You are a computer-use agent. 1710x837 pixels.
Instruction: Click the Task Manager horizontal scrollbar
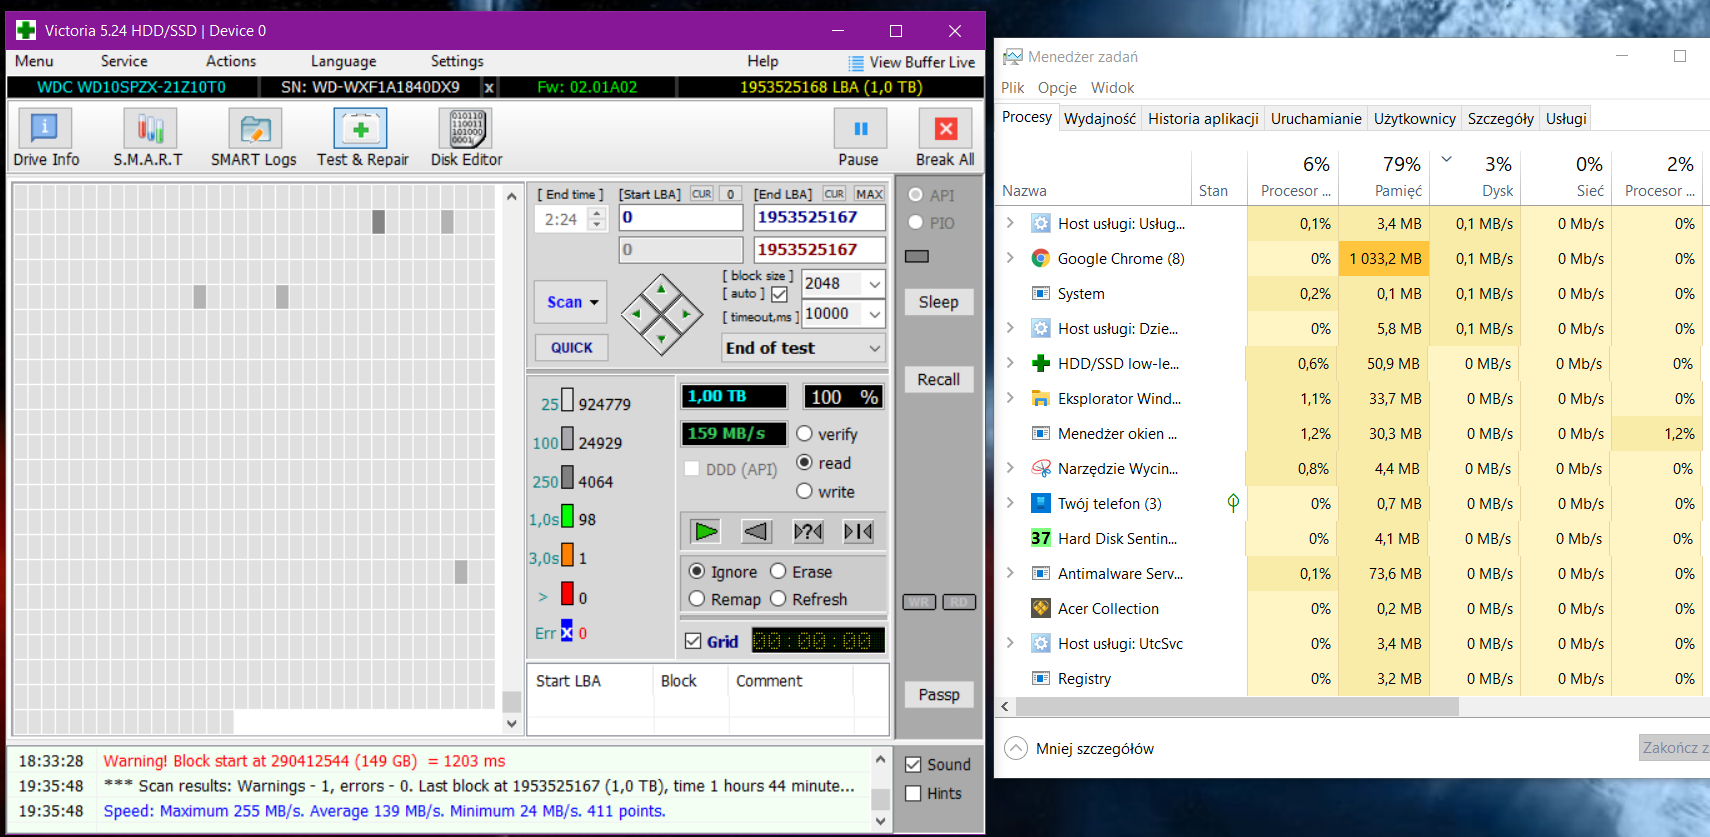pos(1236,706)
